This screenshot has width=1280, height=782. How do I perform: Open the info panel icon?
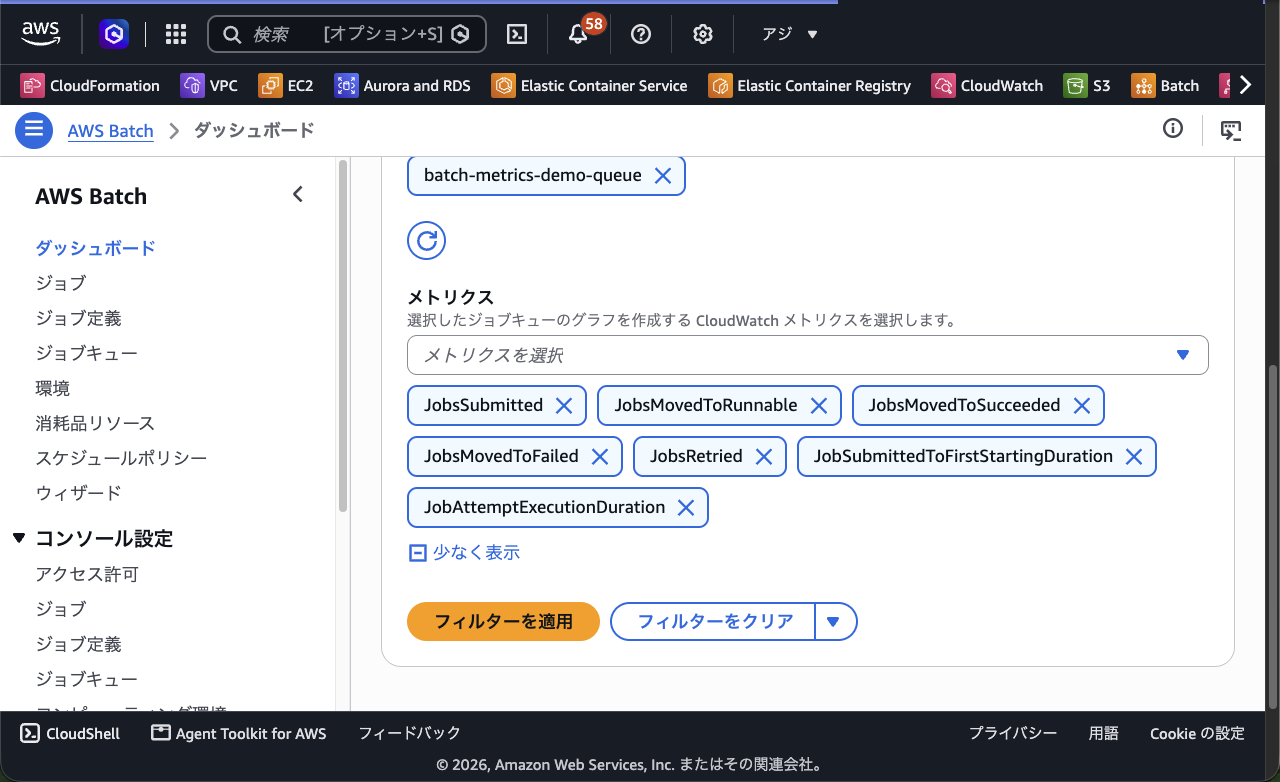(x=1173, y=129)
